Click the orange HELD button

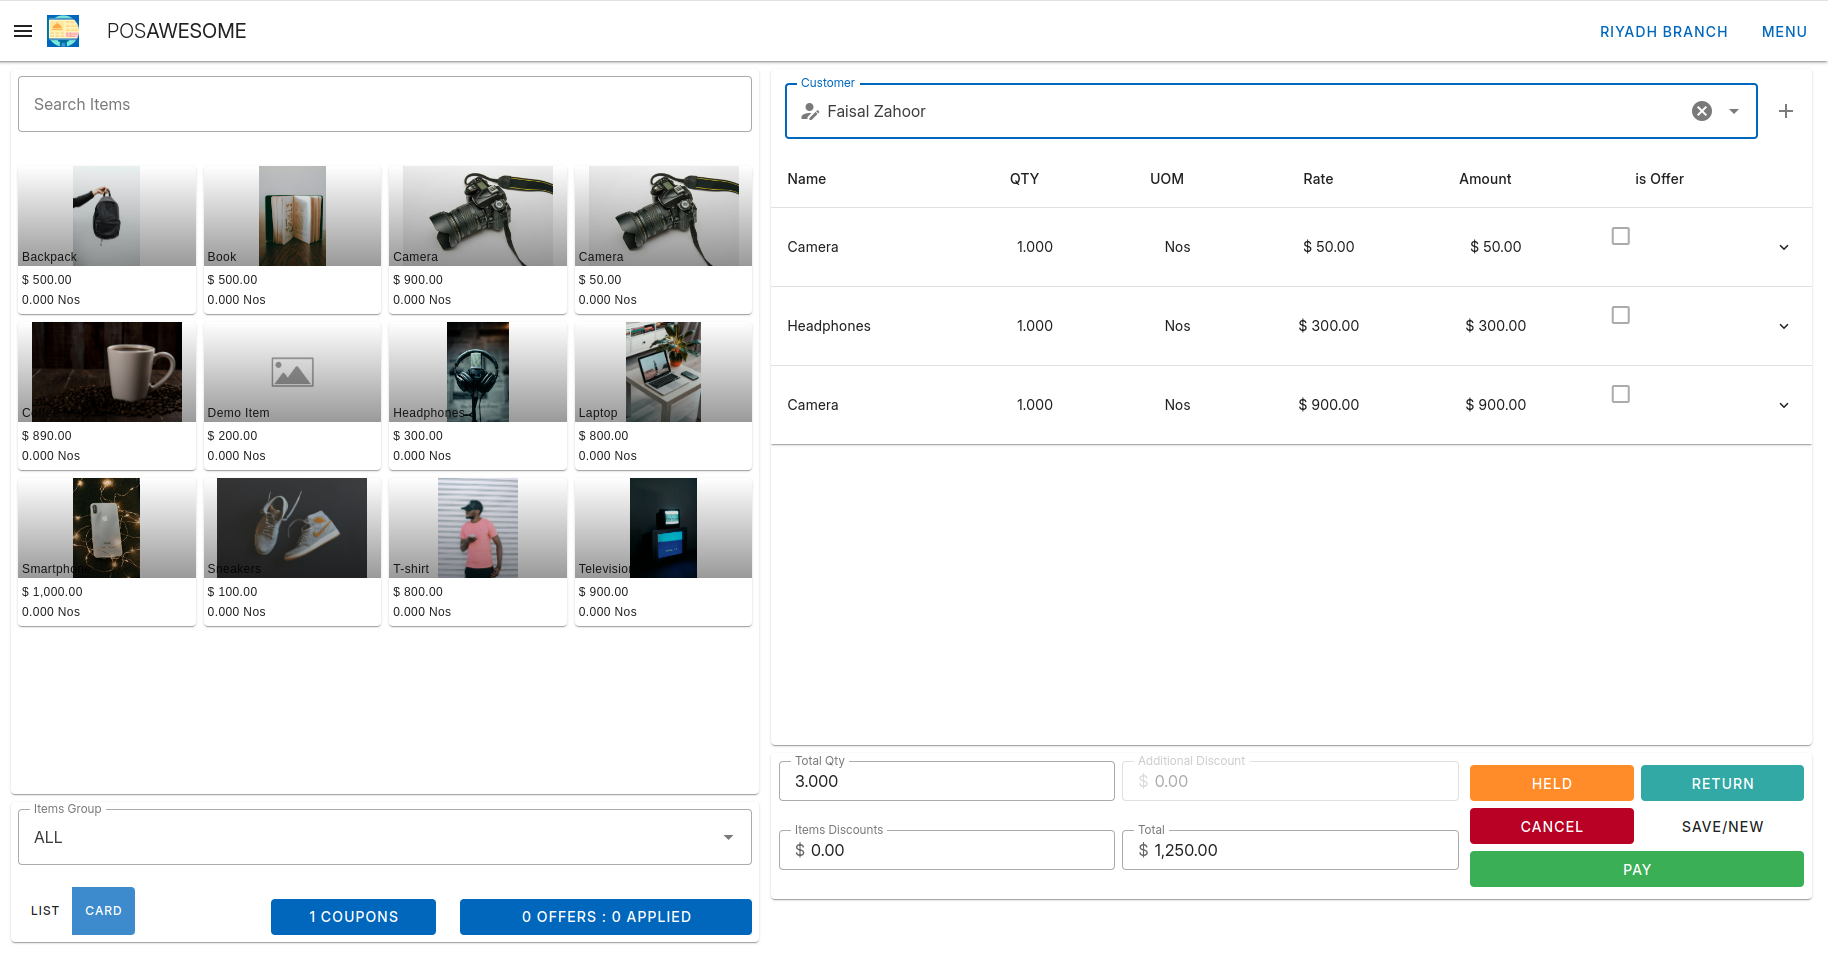click(x=1552, y=783)
